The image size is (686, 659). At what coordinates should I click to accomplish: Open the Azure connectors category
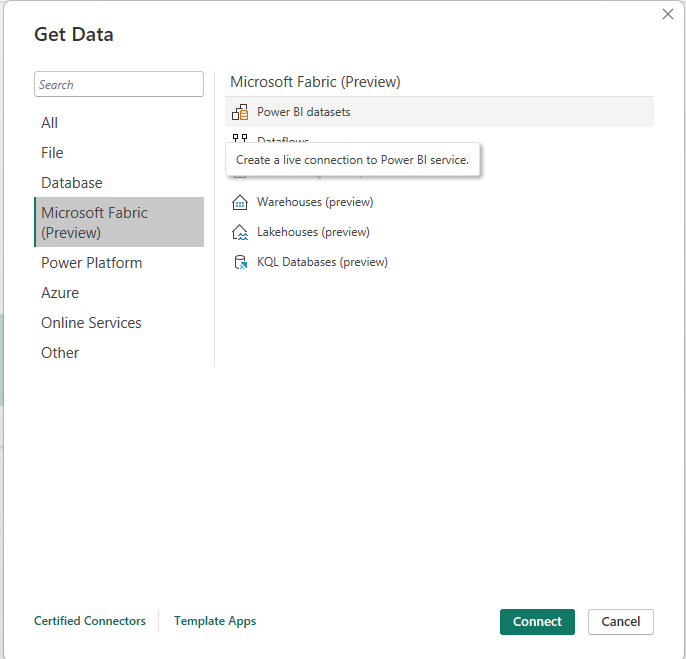coord(60,293)
